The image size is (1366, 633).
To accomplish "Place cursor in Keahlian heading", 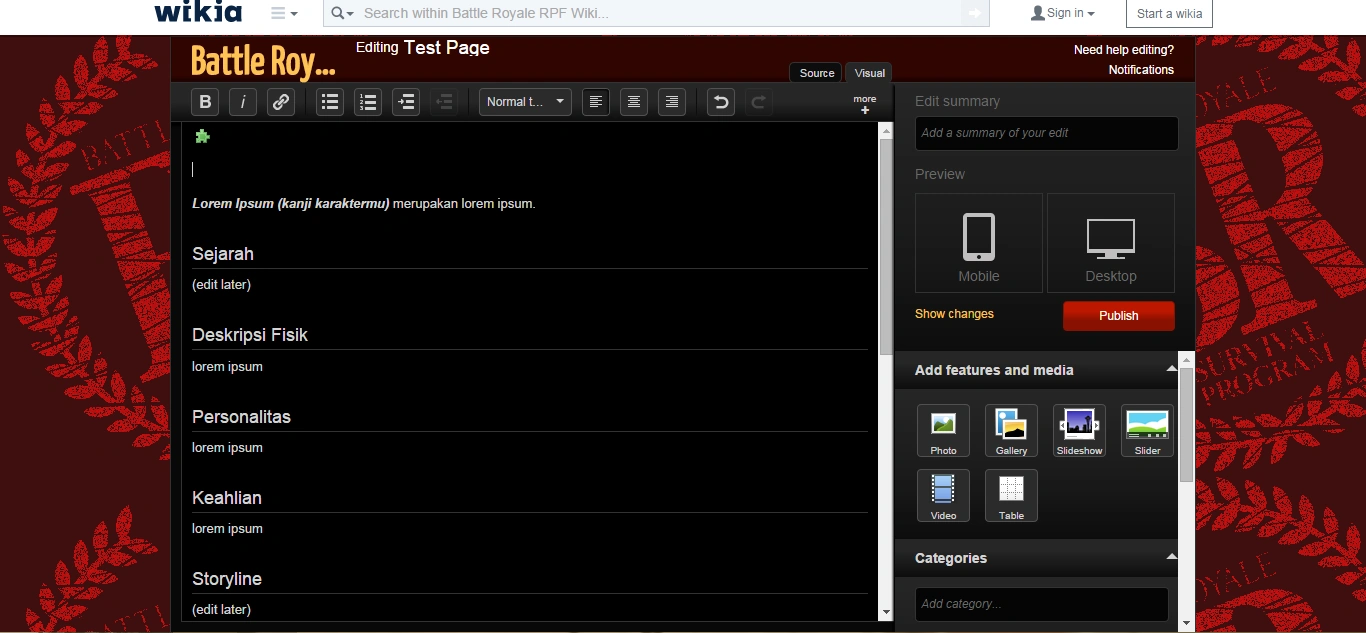I will tap(227, 498).
